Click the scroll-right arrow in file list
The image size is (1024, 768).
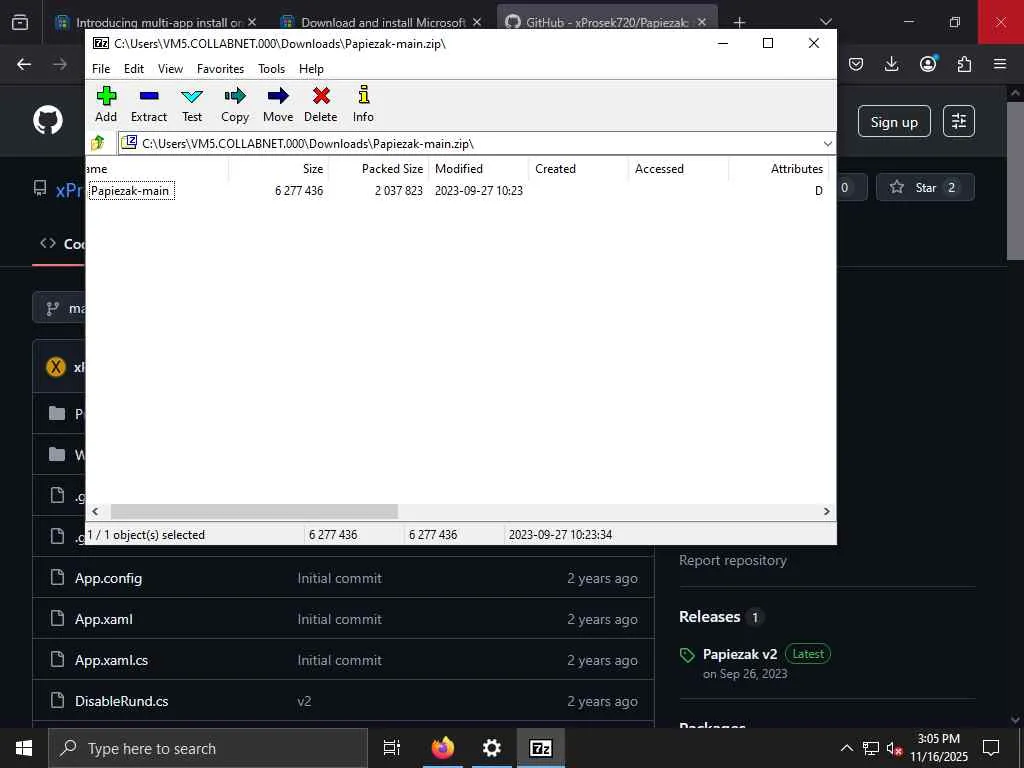point(827,511)
